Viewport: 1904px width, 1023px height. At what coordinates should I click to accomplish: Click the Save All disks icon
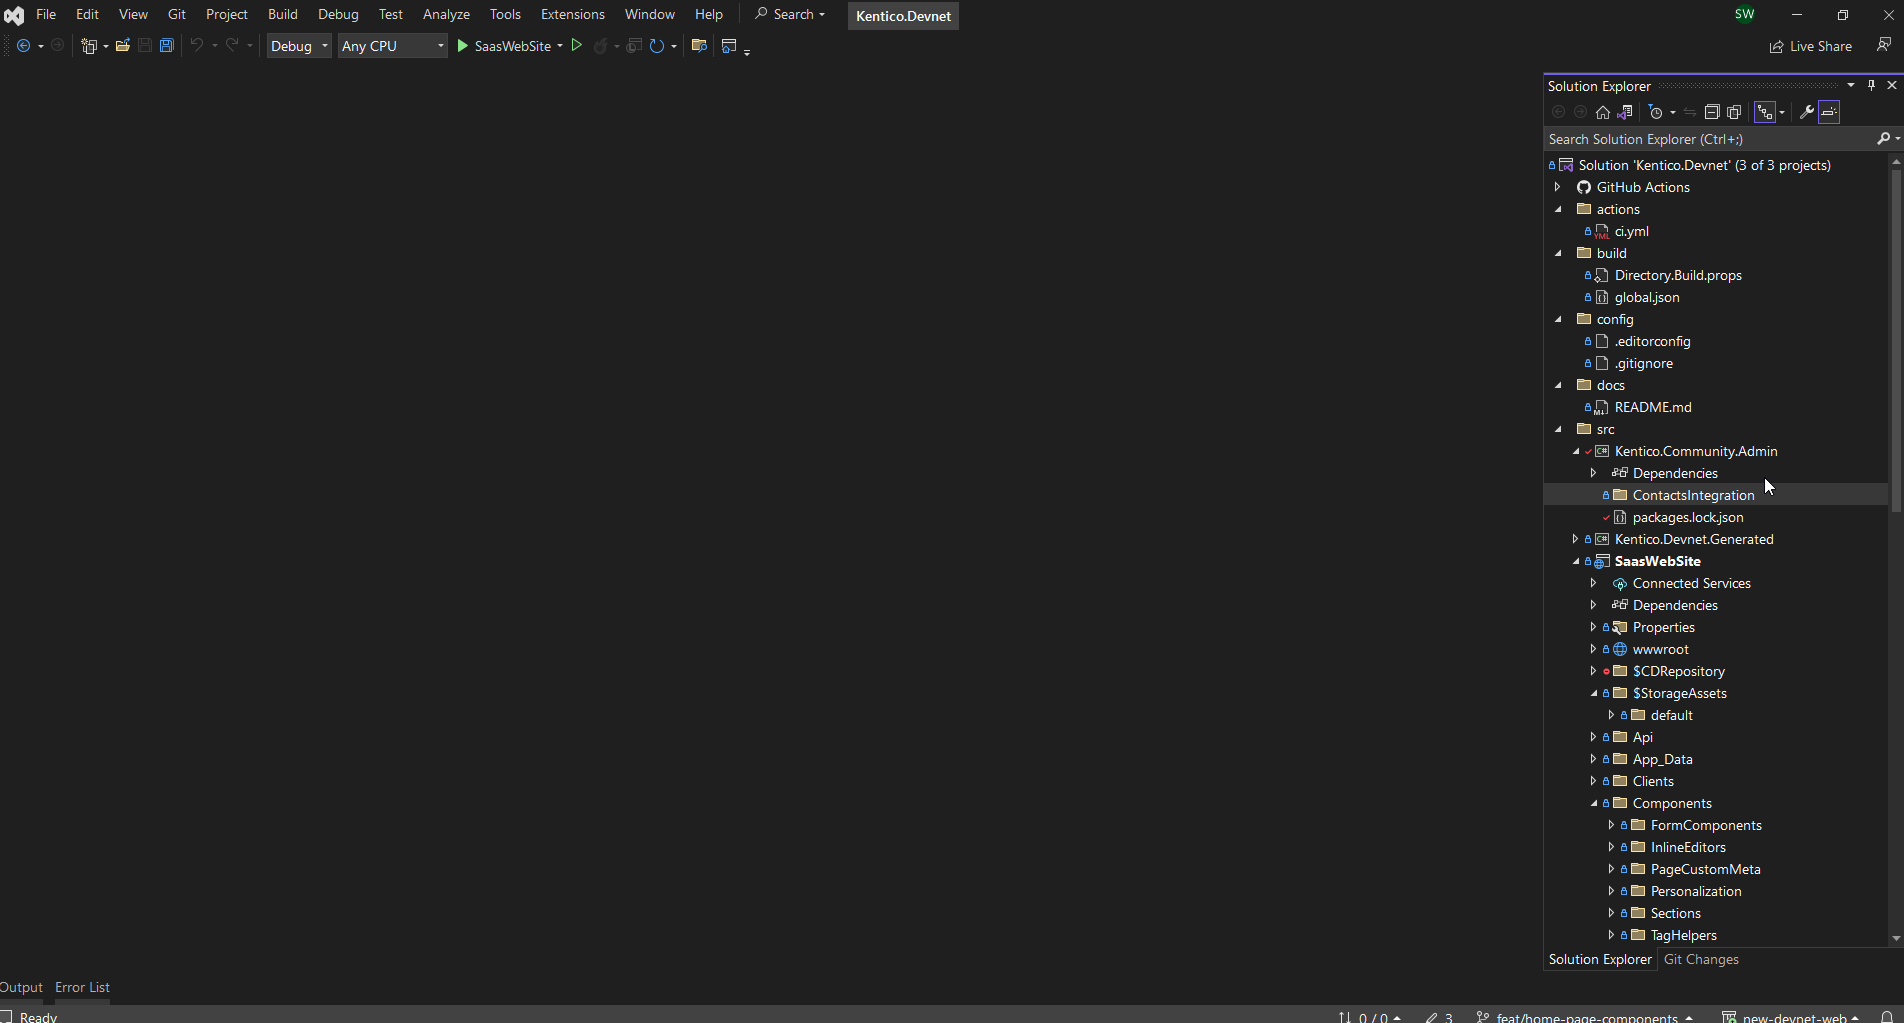point(167,46)
